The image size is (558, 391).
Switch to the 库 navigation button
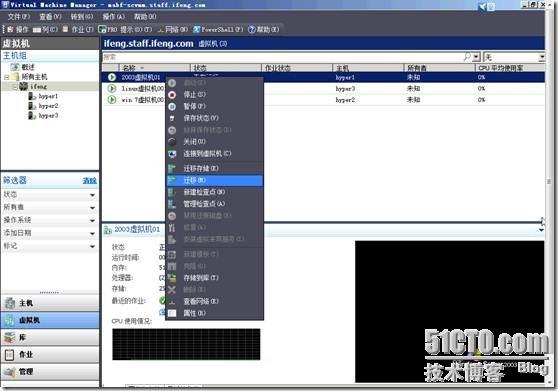50,337
